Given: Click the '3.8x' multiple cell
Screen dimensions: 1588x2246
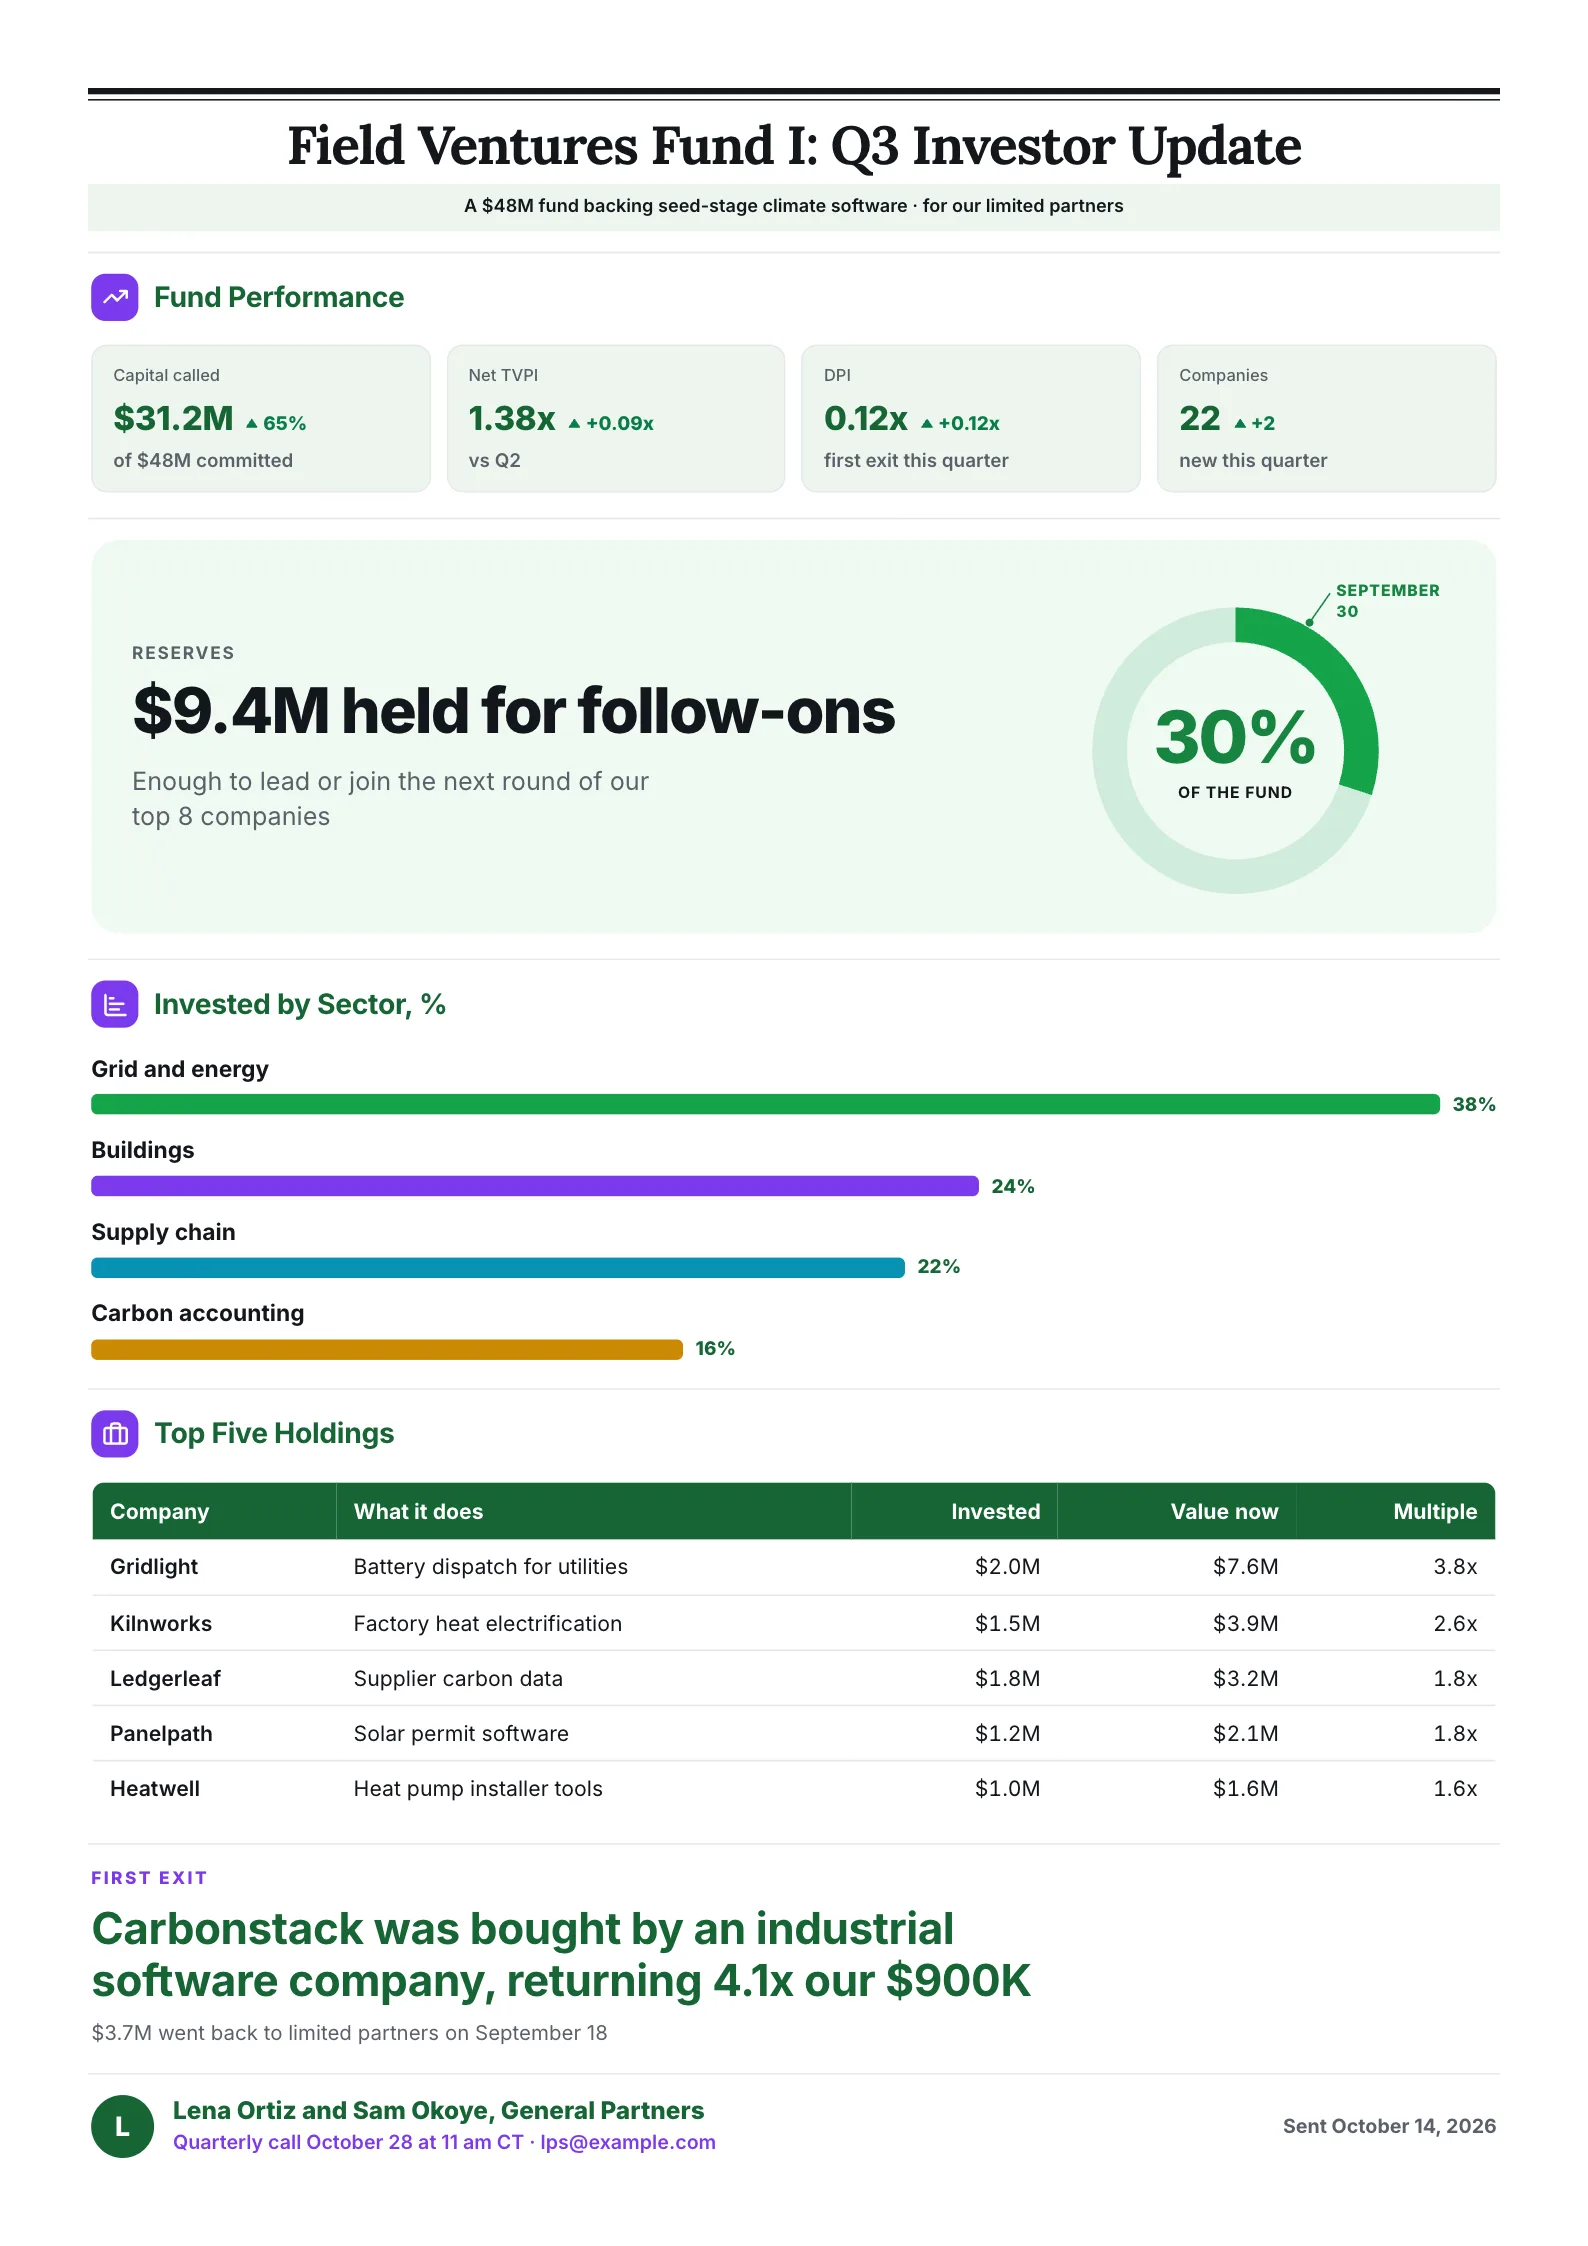Looking at the screenshot, I should pyautogui.click(x=1455, y=1567).
